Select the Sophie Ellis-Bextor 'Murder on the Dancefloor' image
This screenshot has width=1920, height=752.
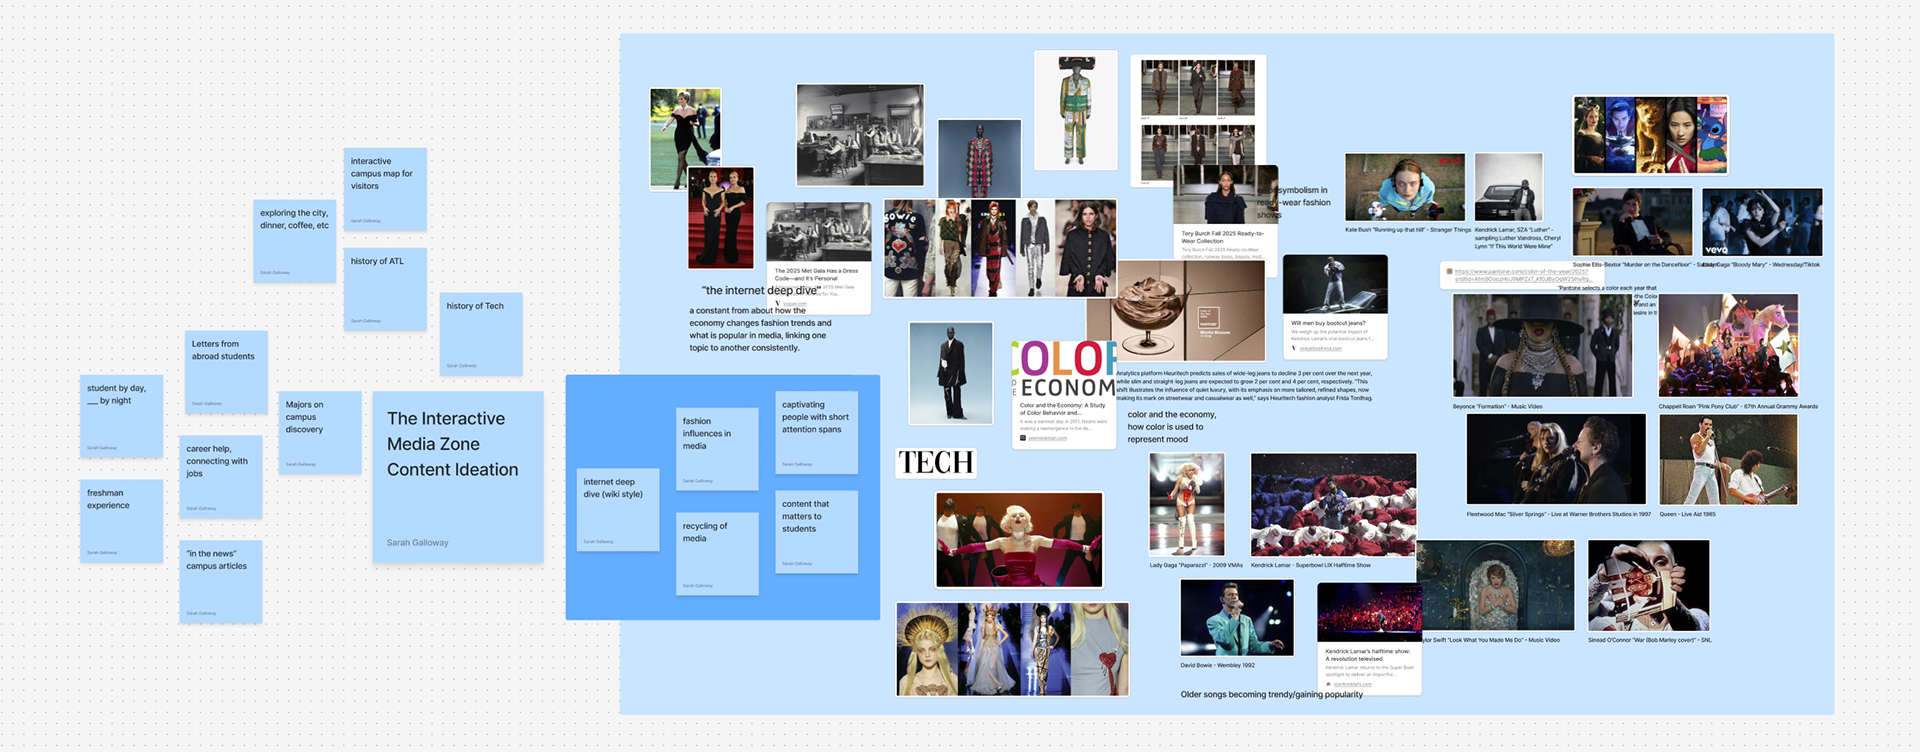click(1633, 222)
